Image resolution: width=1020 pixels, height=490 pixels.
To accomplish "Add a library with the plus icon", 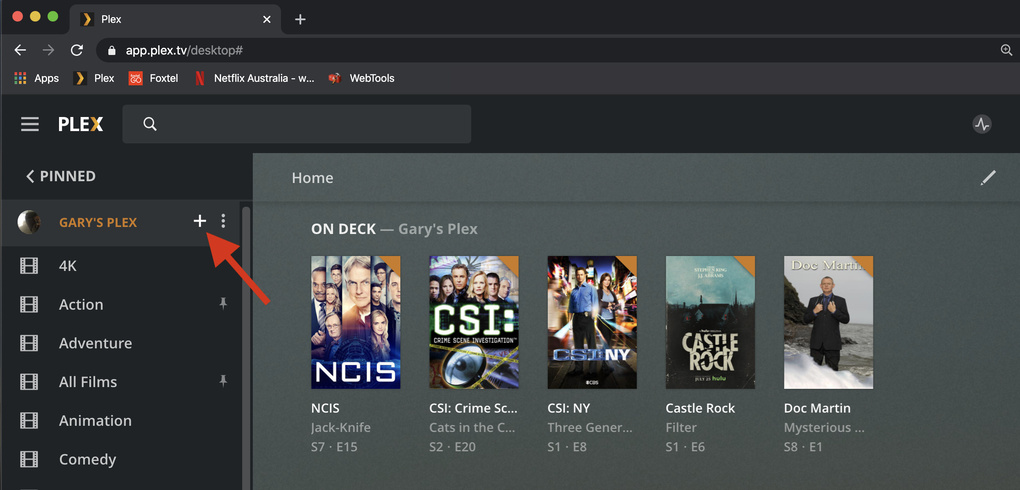I will pos(200,221).
